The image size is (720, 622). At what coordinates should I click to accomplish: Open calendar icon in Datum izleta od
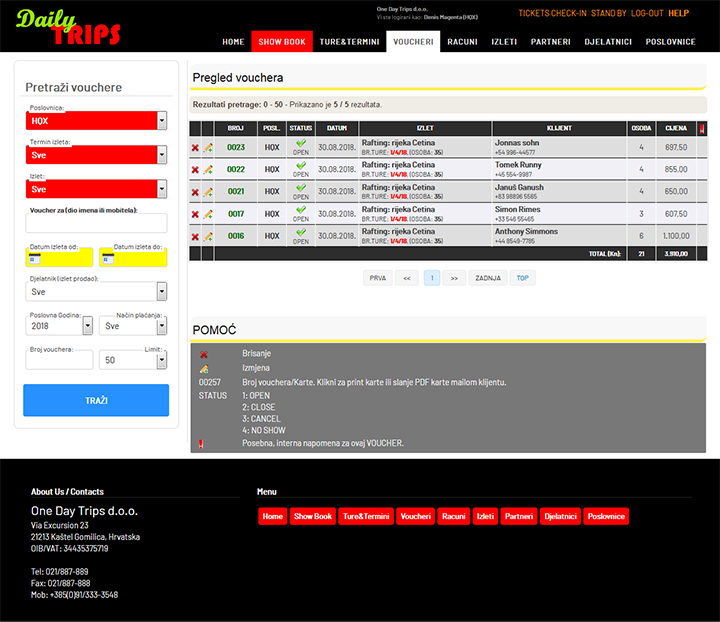pos(34,259)
